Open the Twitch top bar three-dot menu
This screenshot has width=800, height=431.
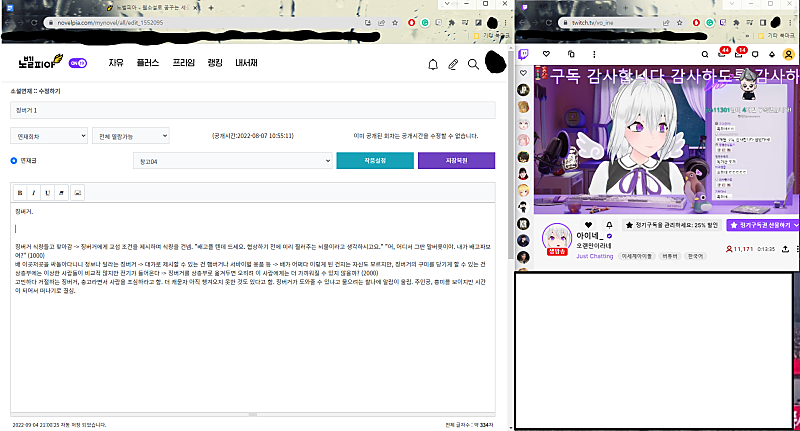pyautogui.click(x=594, y=54)
